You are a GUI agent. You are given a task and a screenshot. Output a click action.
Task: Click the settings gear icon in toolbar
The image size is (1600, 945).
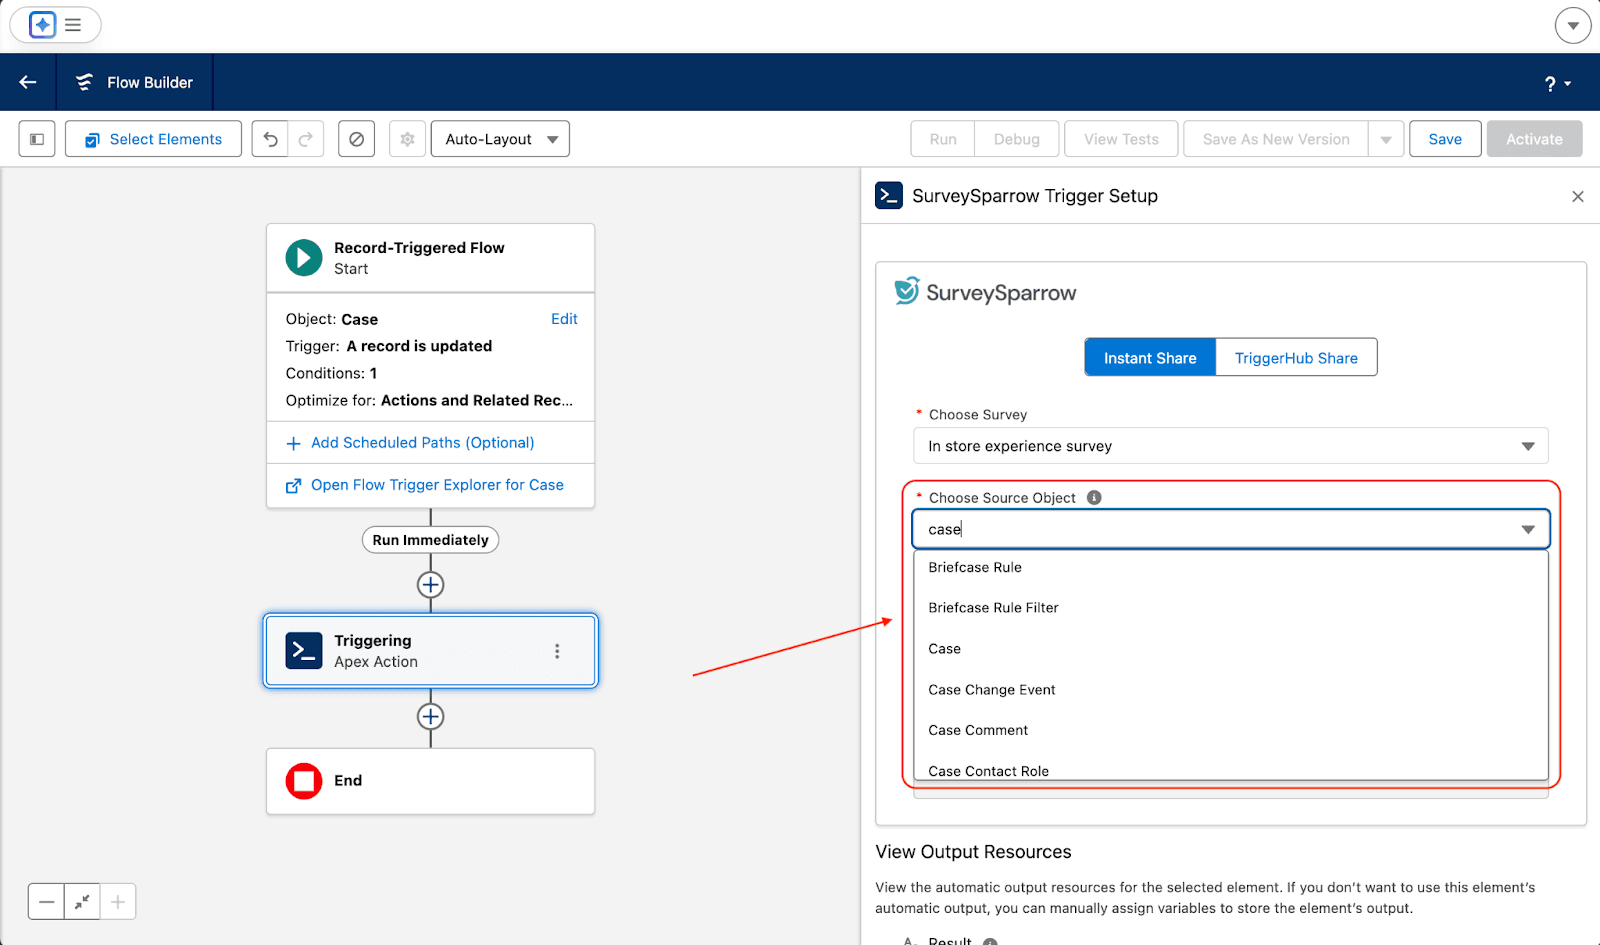407,139
